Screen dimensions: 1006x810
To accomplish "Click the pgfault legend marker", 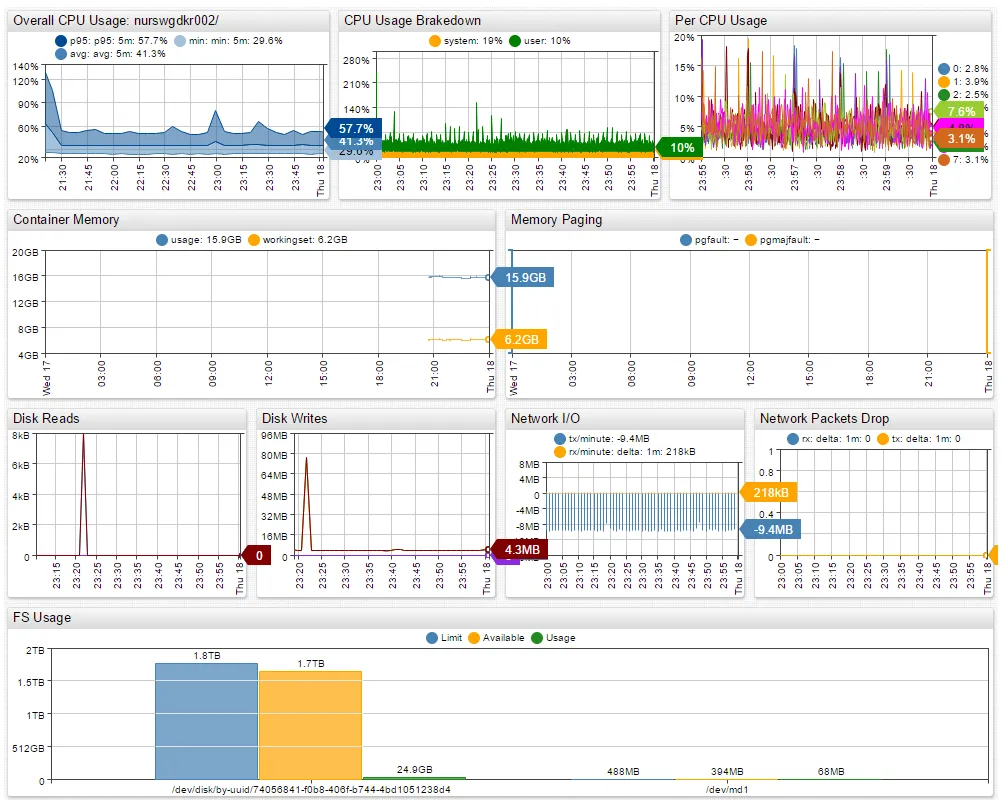I will coord(686,240).
